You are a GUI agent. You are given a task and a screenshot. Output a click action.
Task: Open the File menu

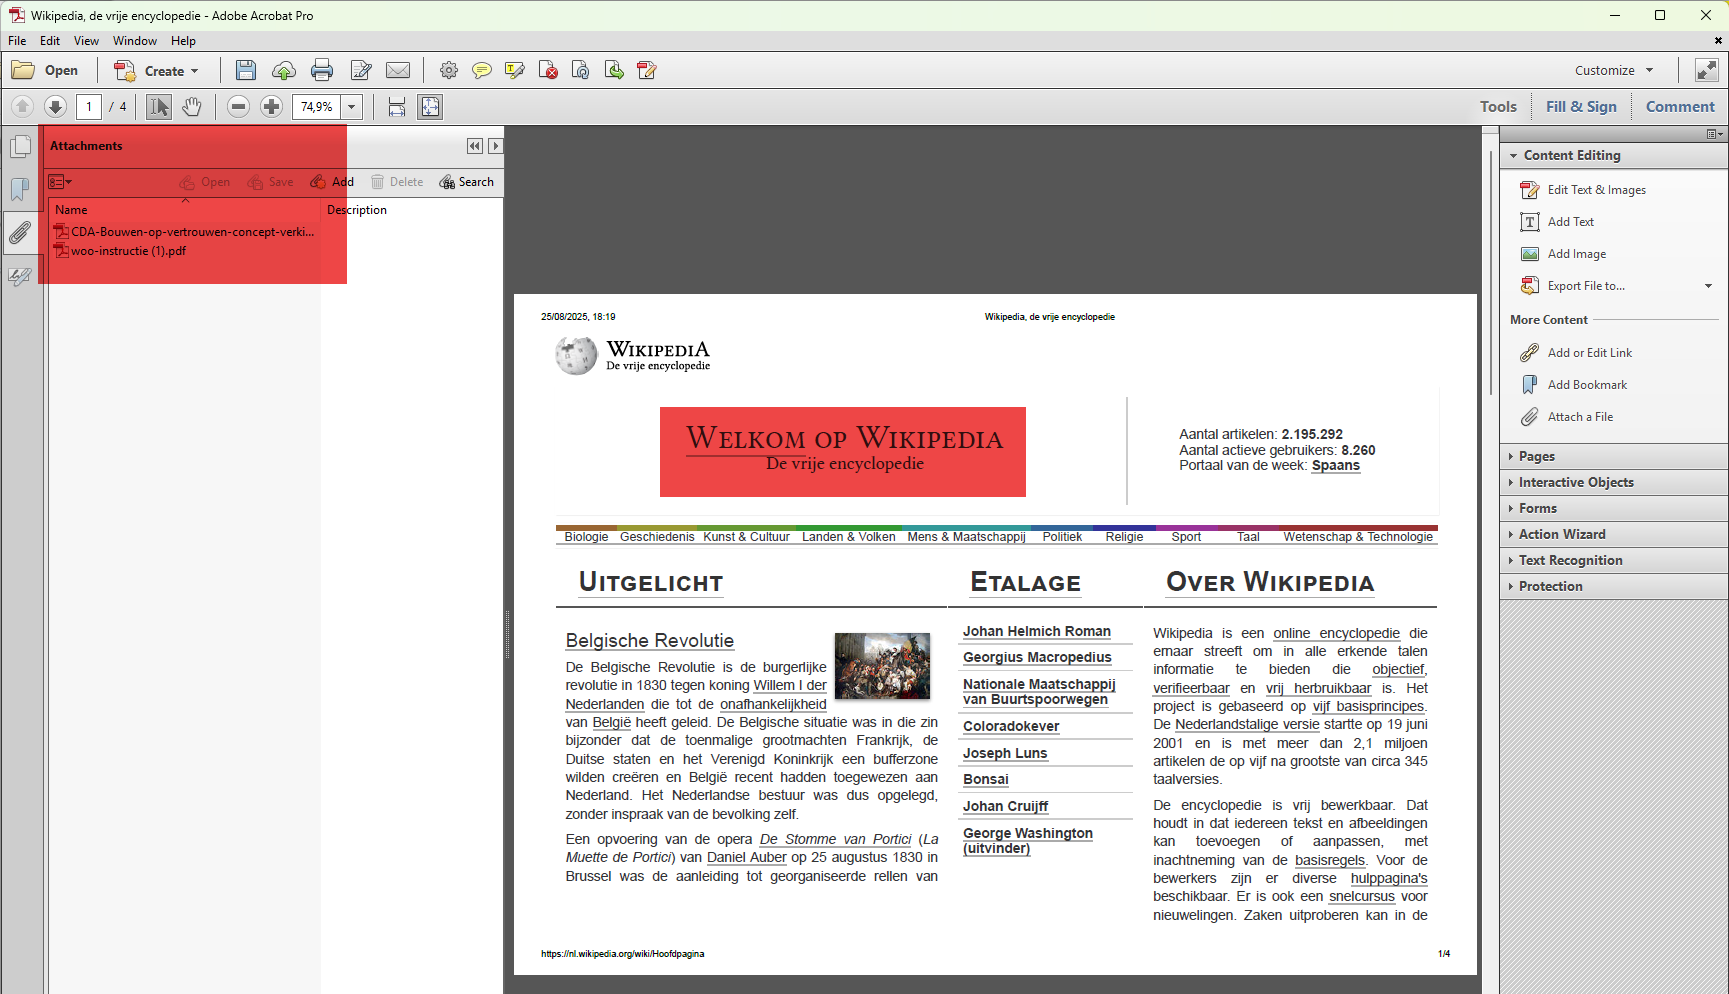[x=17, y=41]
